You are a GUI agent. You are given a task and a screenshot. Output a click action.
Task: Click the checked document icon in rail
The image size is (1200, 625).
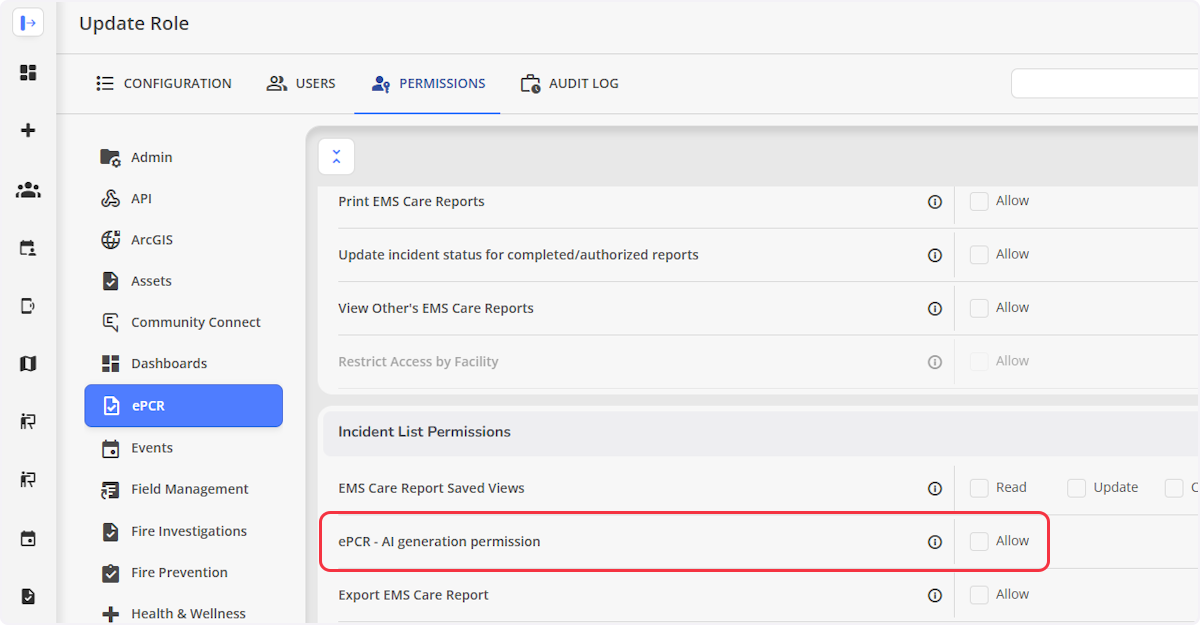28,597
